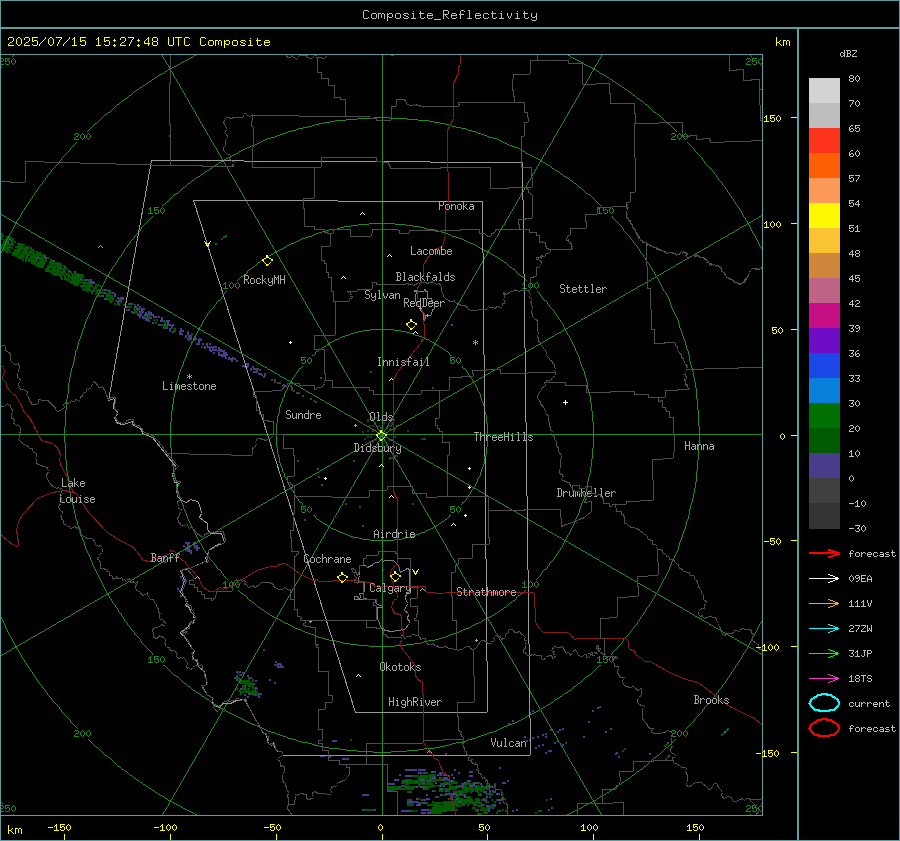This screenshot has width=900, height=841.
Task: Click the magenta 18TS arrow legend icon
Action: [x=824, y=679]
